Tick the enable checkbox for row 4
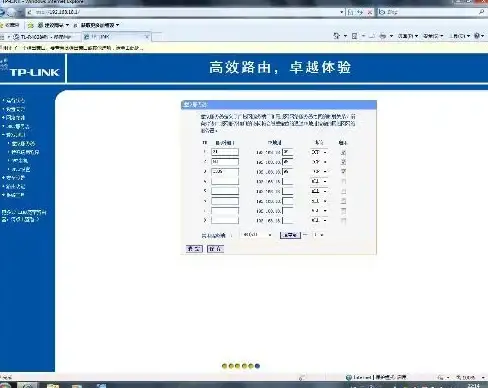This screenshot has height=388, width=488. tap(343, 181)
